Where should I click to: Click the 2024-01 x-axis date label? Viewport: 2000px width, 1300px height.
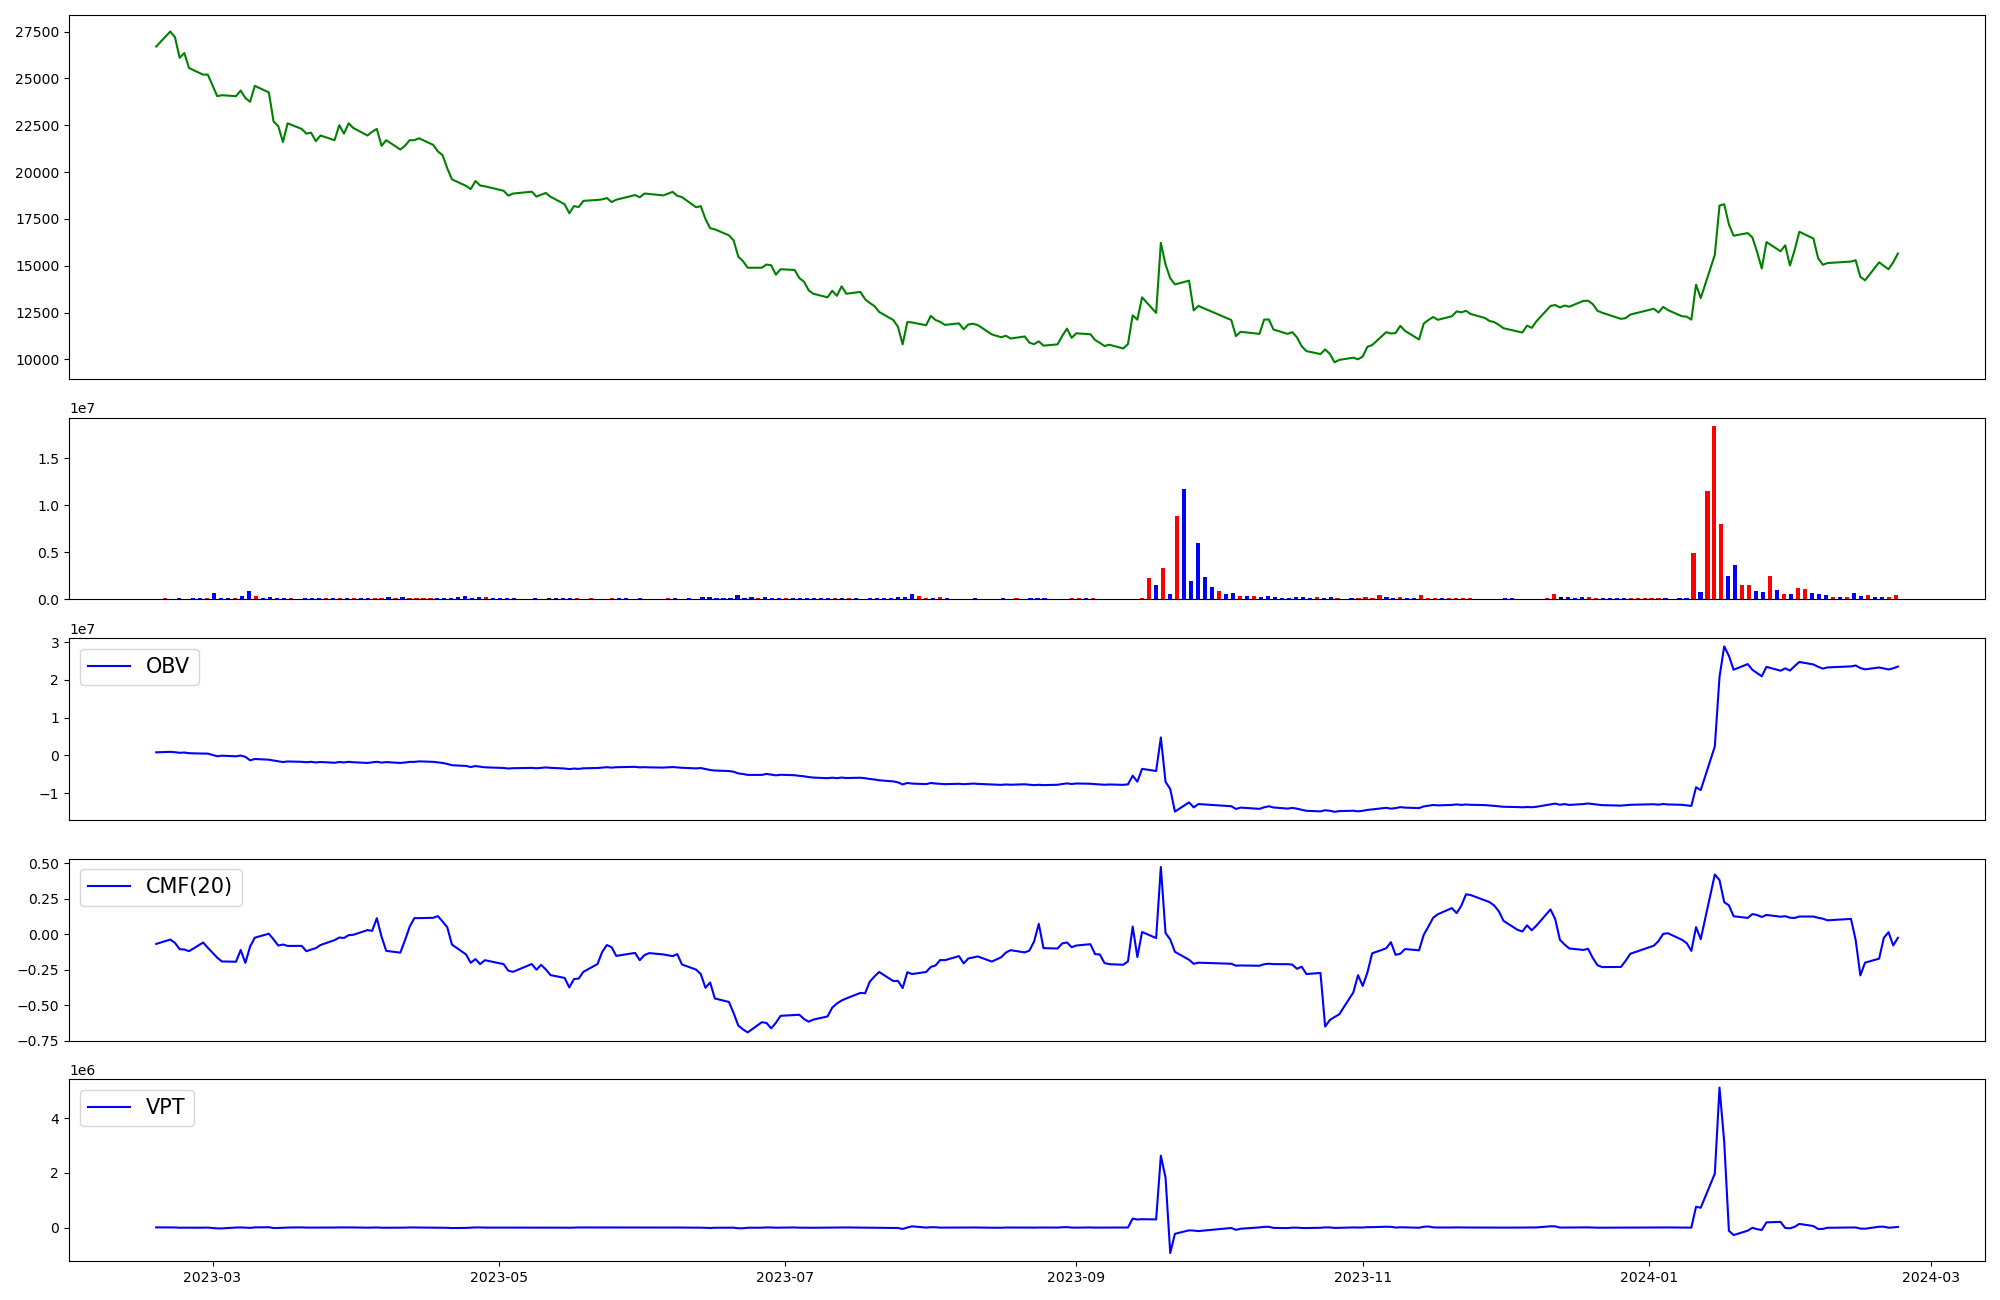click(x=1648, y=1277)
